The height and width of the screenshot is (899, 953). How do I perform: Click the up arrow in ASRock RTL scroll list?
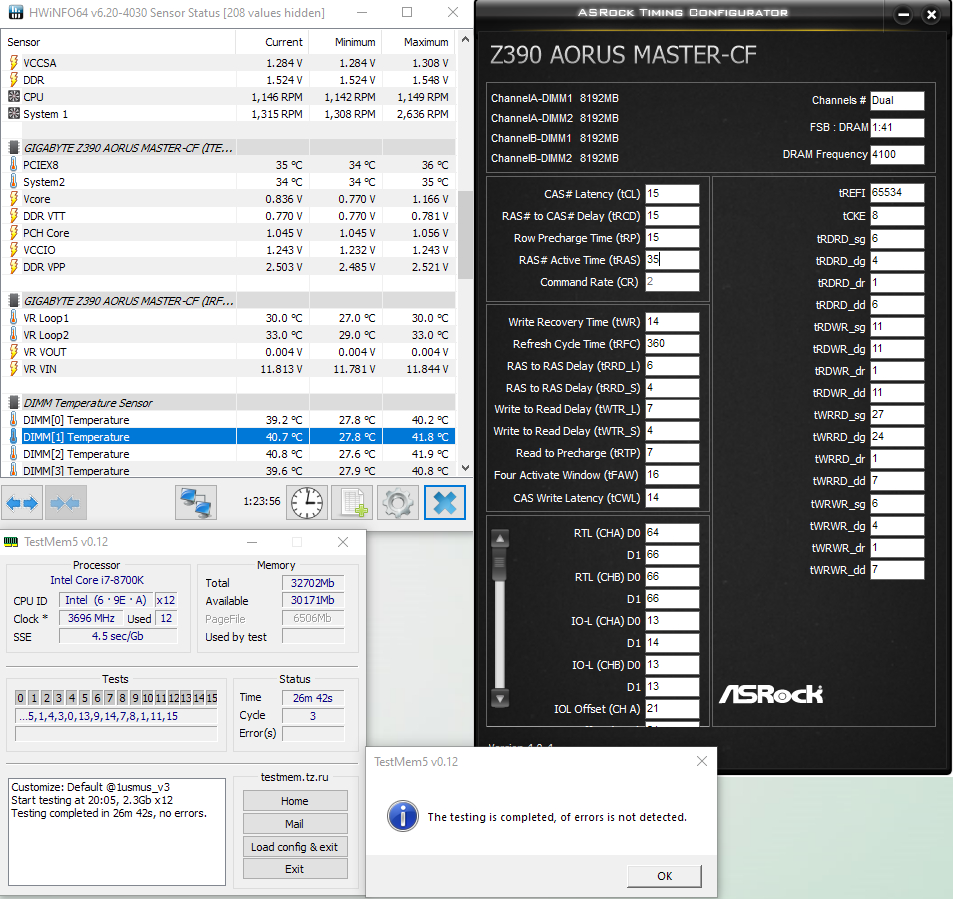[x=500, y=539]
